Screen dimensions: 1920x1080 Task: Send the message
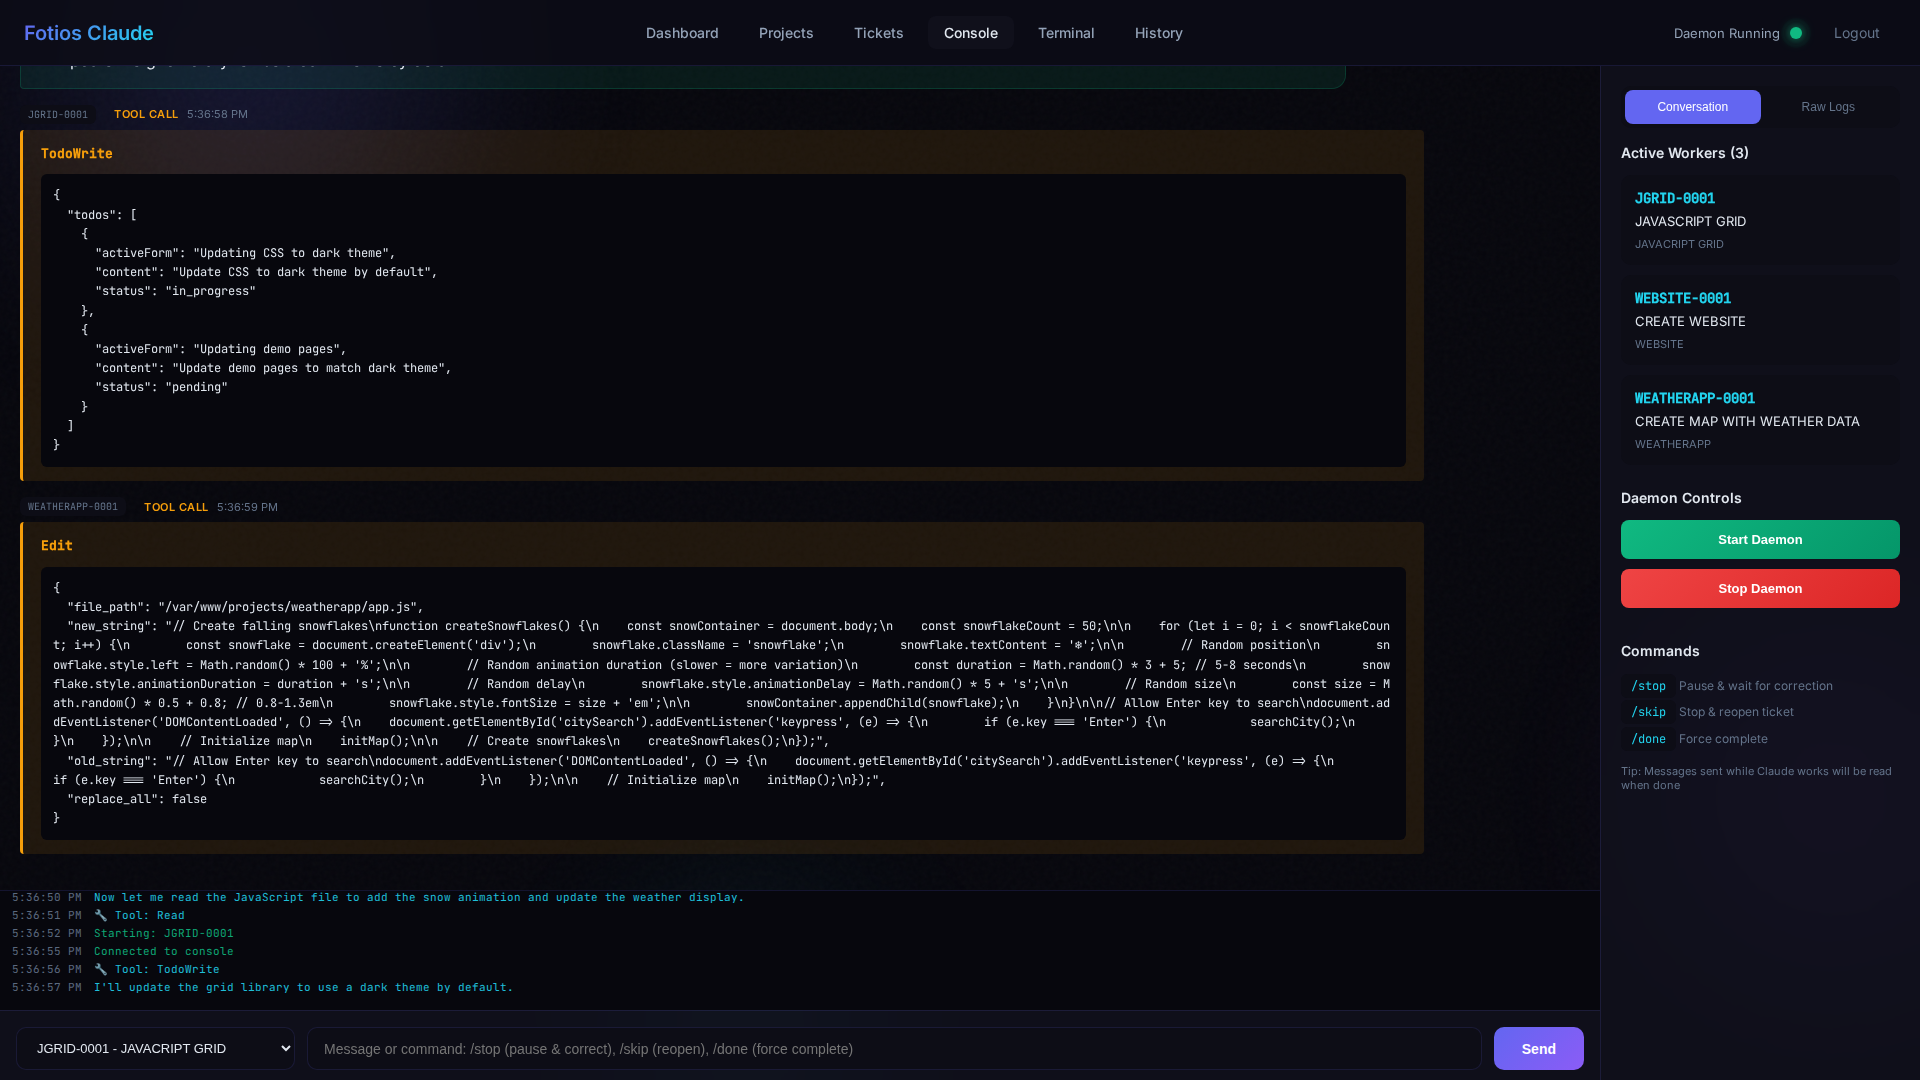click(x=1538, y=1048)
